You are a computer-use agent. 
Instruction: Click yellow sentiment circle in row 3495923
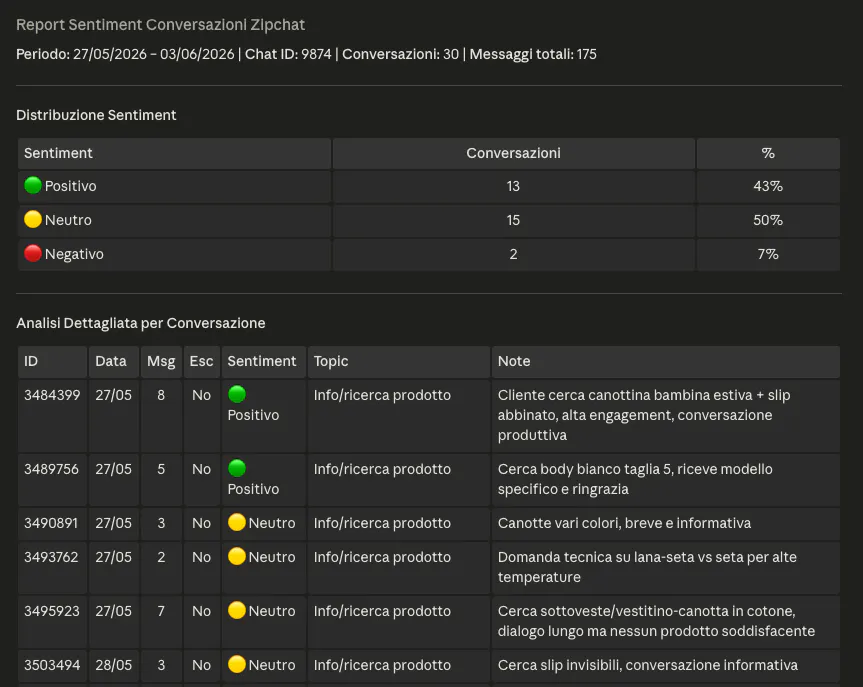click(x=237, y=610)
